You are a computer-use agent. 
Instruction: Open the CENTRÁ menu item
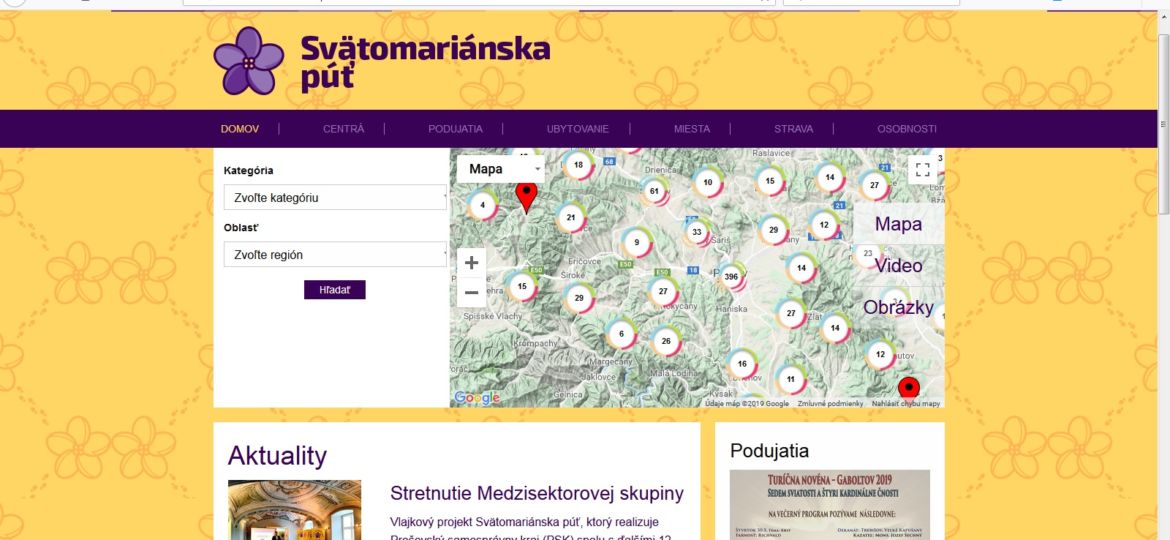343,129
